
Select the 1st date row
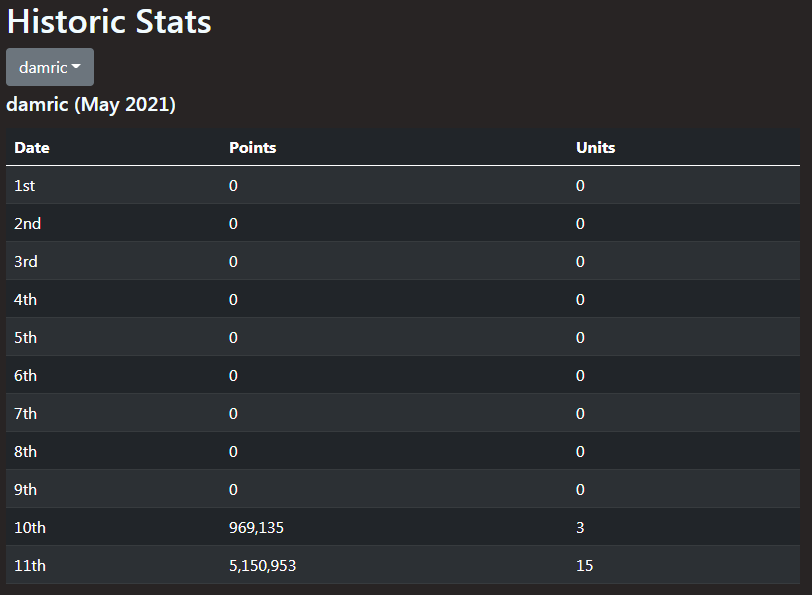[x=403, y=185]
